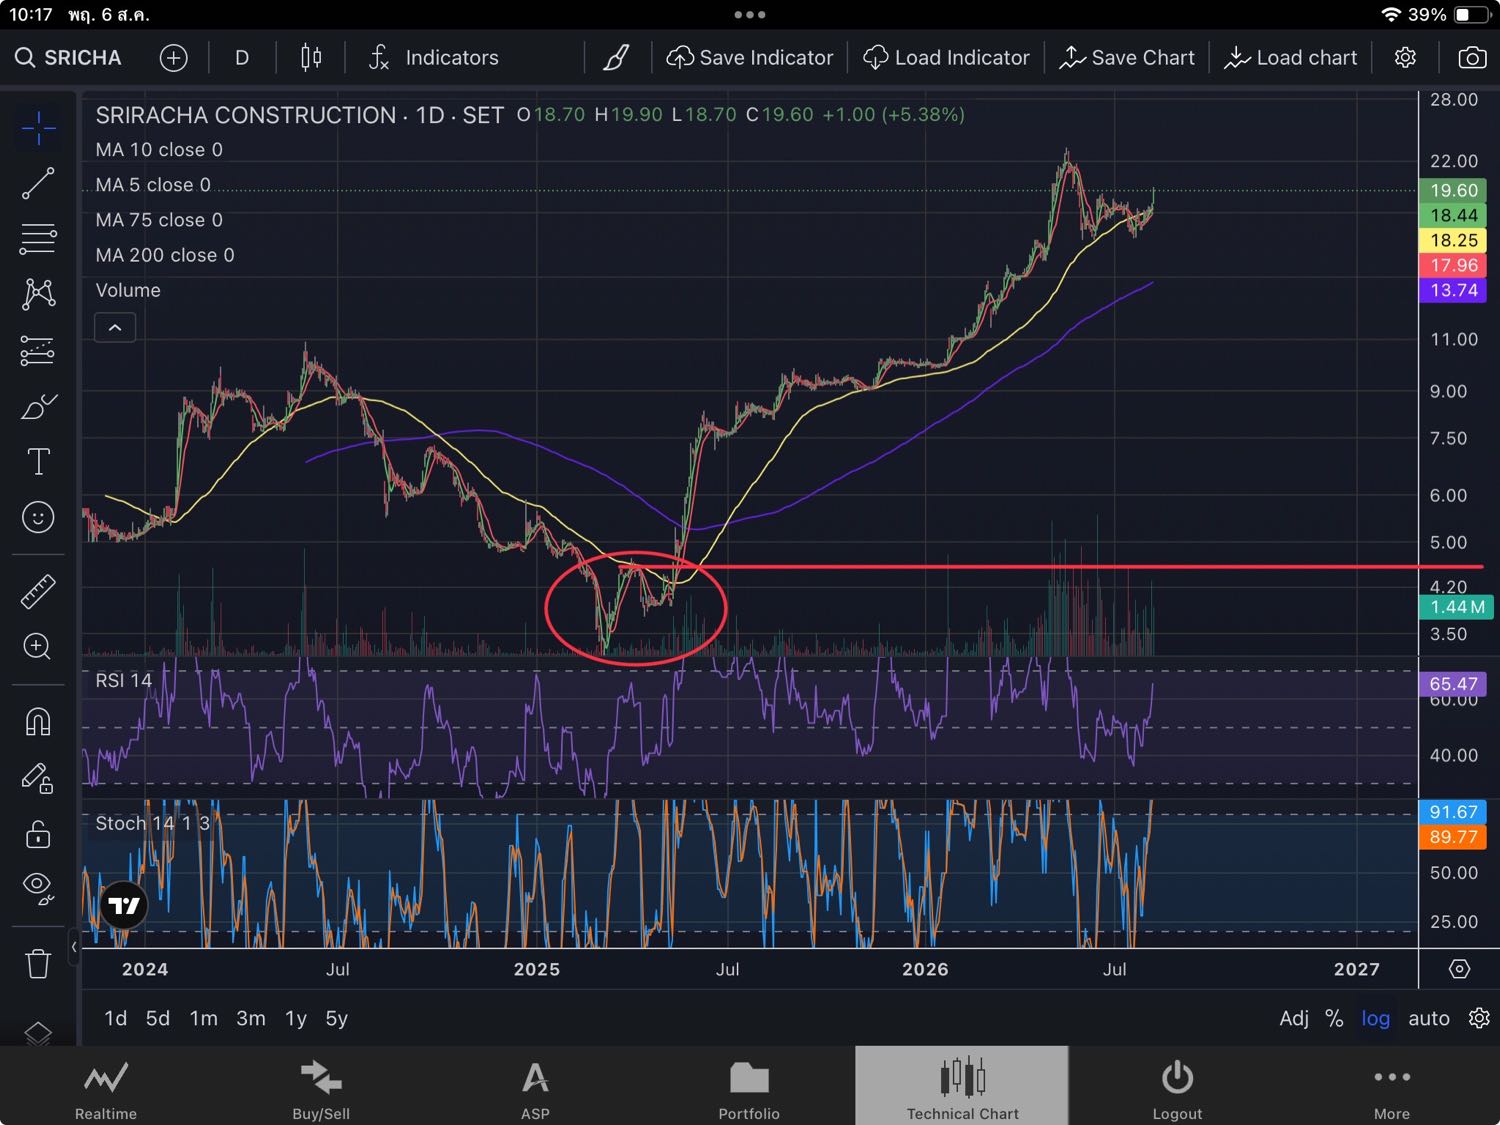Select the Technical Chart tab
Viewport: 1500px width, 1125px height.
963,1086
